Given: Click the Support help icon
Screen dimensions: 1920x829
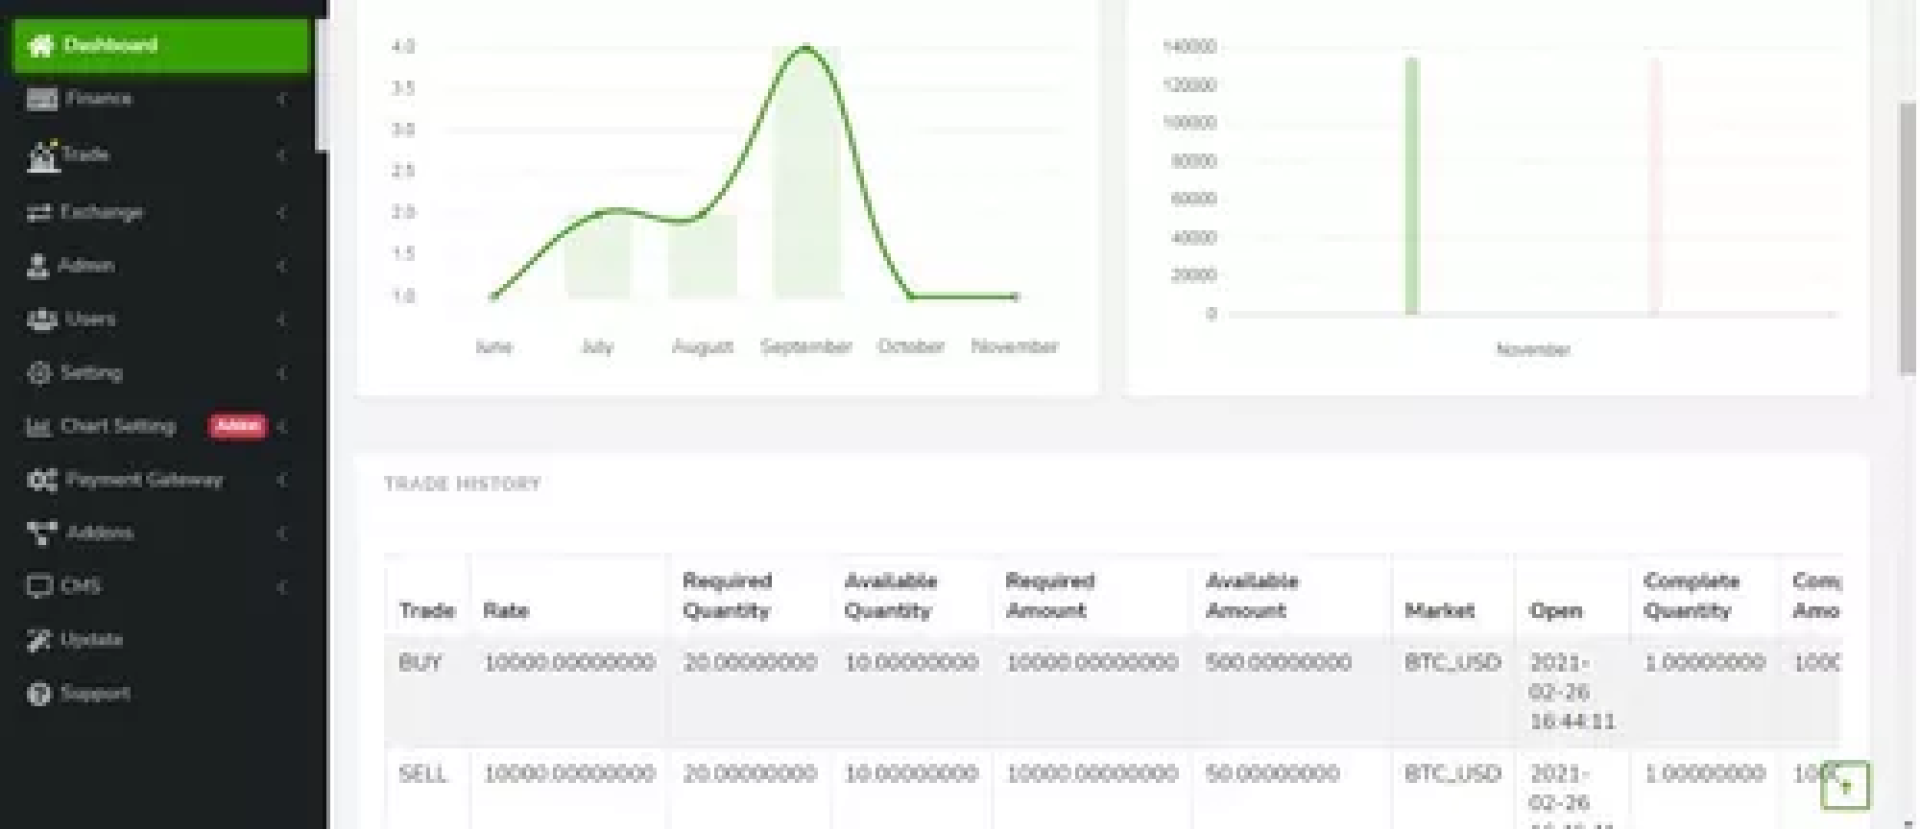Looking at the screenshot, I should point(39,694).
